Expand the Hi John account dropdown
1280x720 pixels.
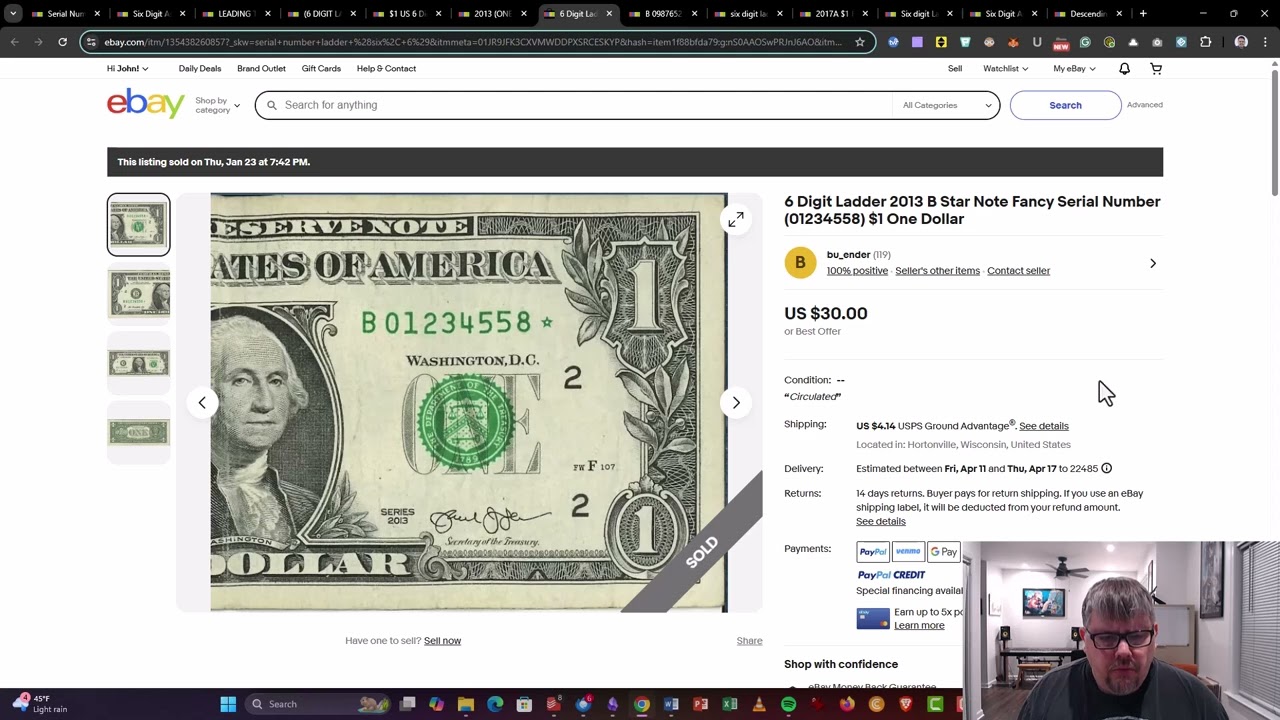(x=127, y=68)
